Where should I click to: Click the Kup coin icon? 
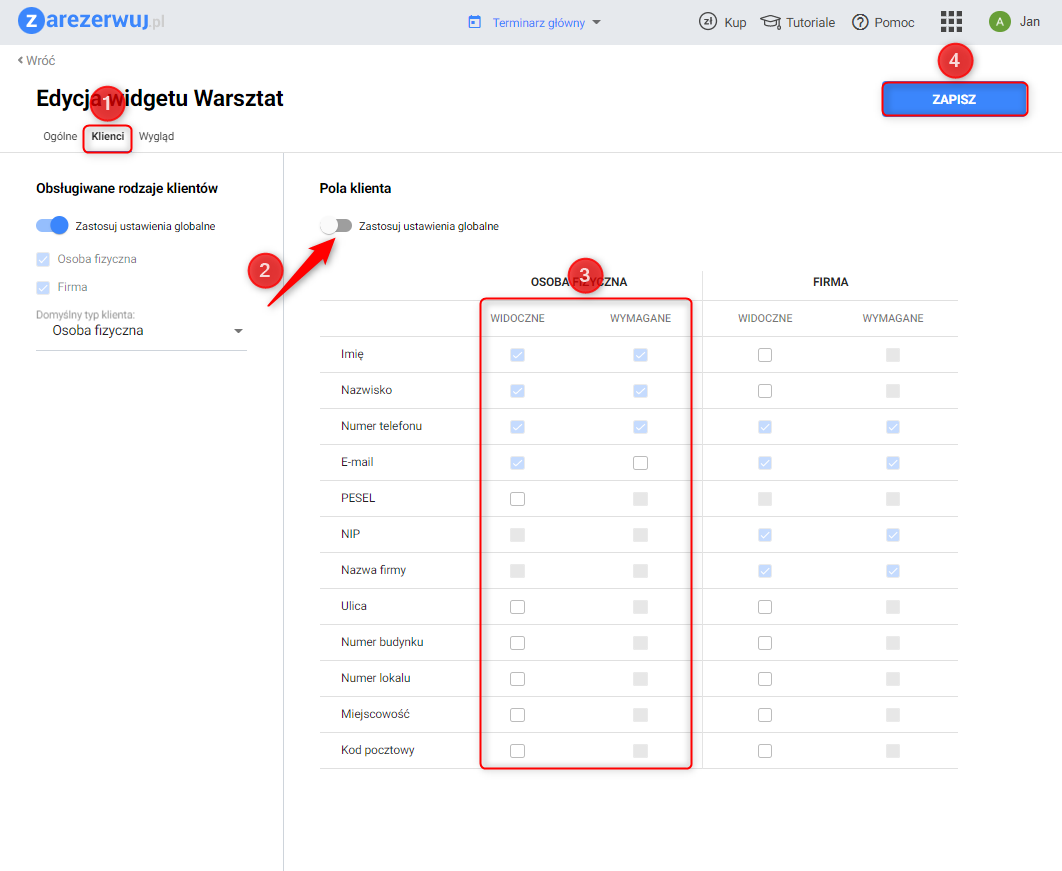[708, 22]
